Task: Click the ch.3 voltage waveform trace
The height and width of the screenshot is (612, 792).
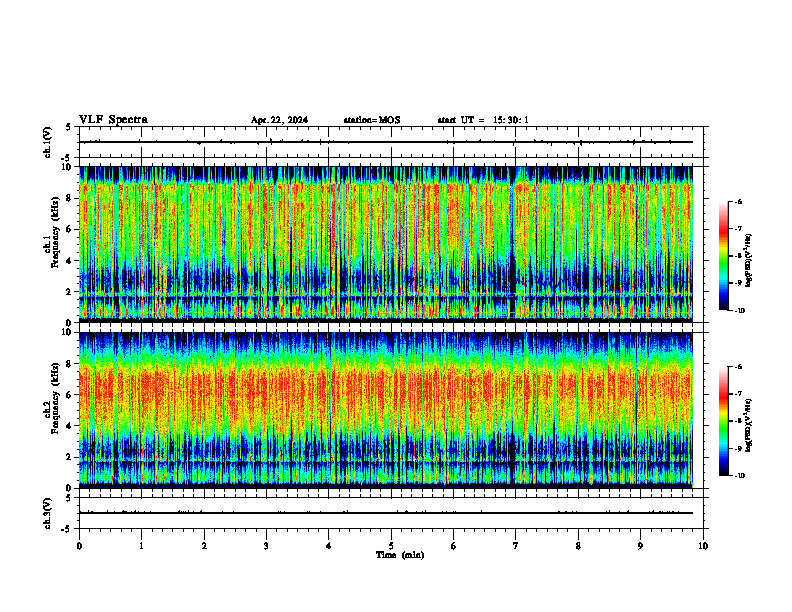Action: [x=386, y=513]
